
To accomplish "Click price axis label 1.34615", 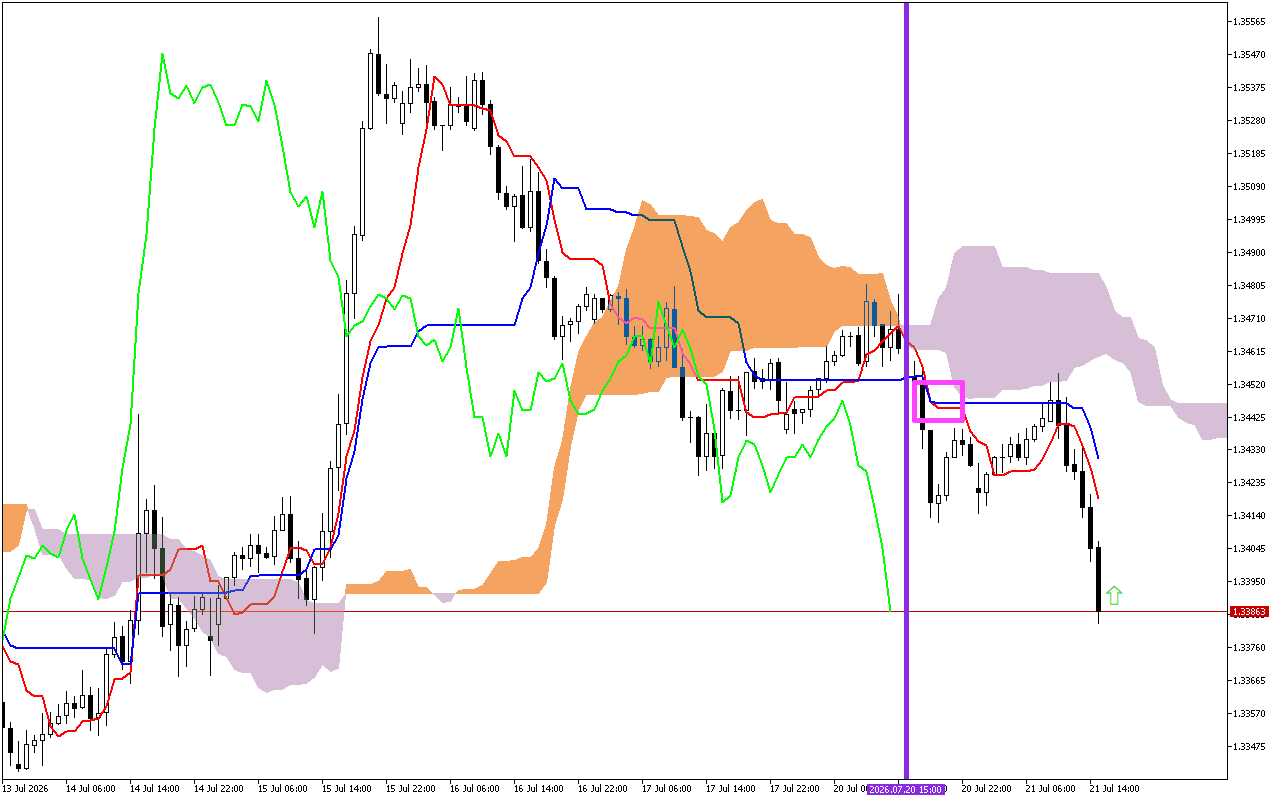I will pyautogui.click(x=1250, y=351).
